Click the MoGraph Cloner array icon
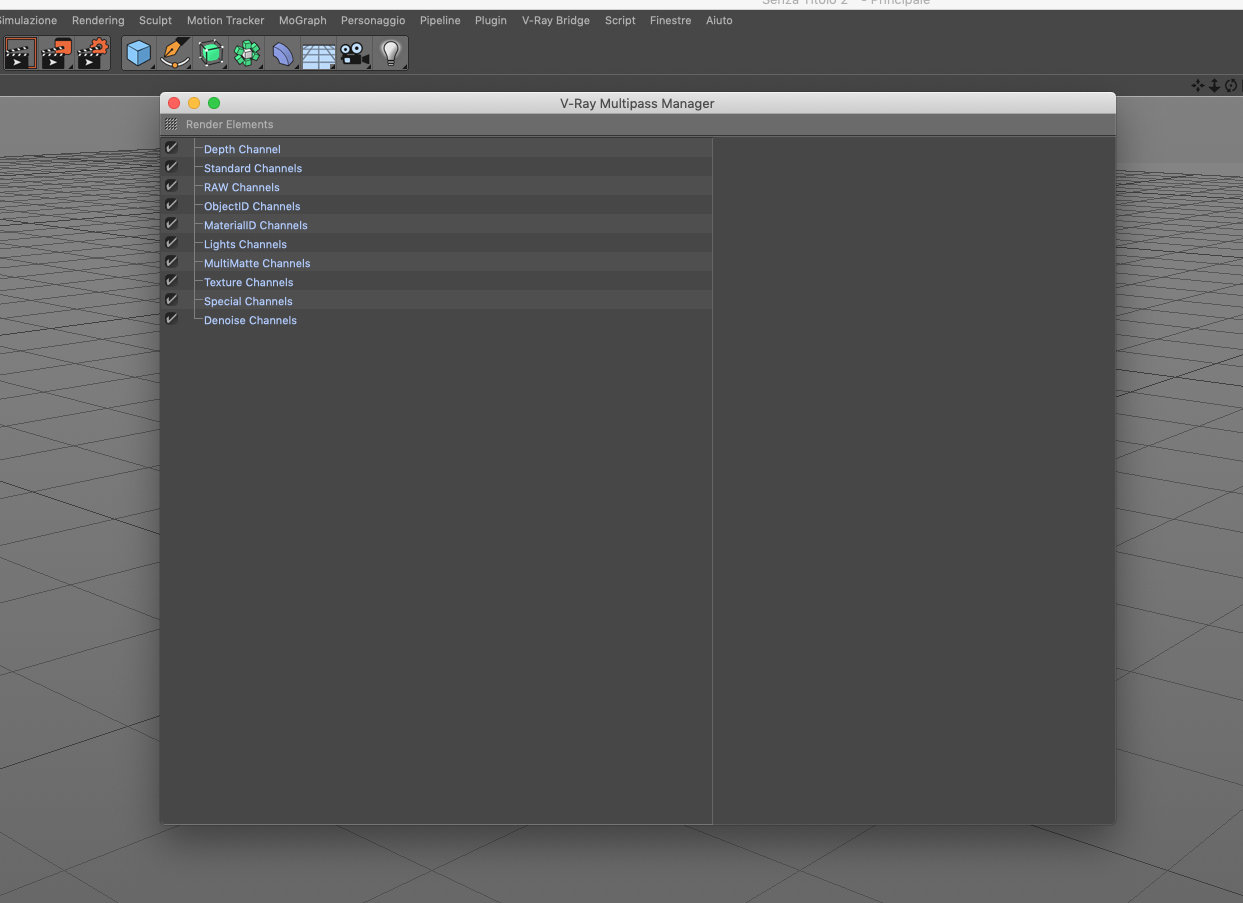 pos(247,53)
